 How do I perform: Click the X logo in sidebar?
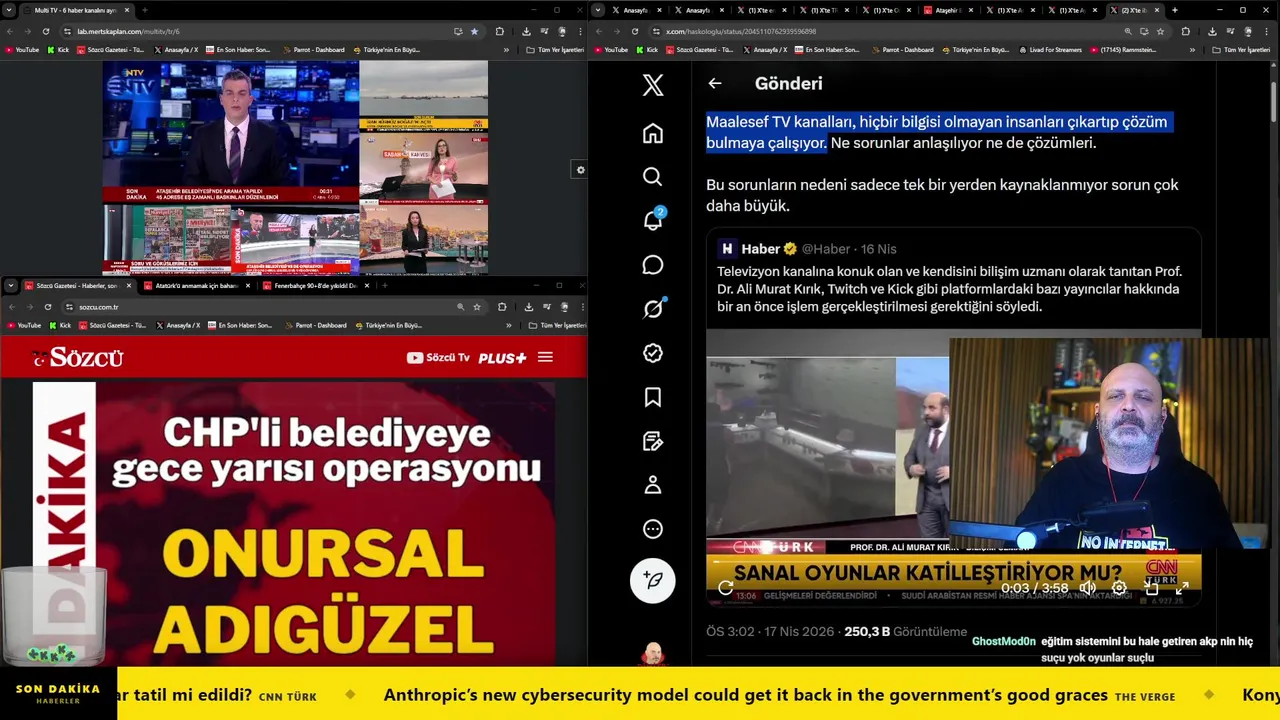pyautogui.click(x=653, y=85)
